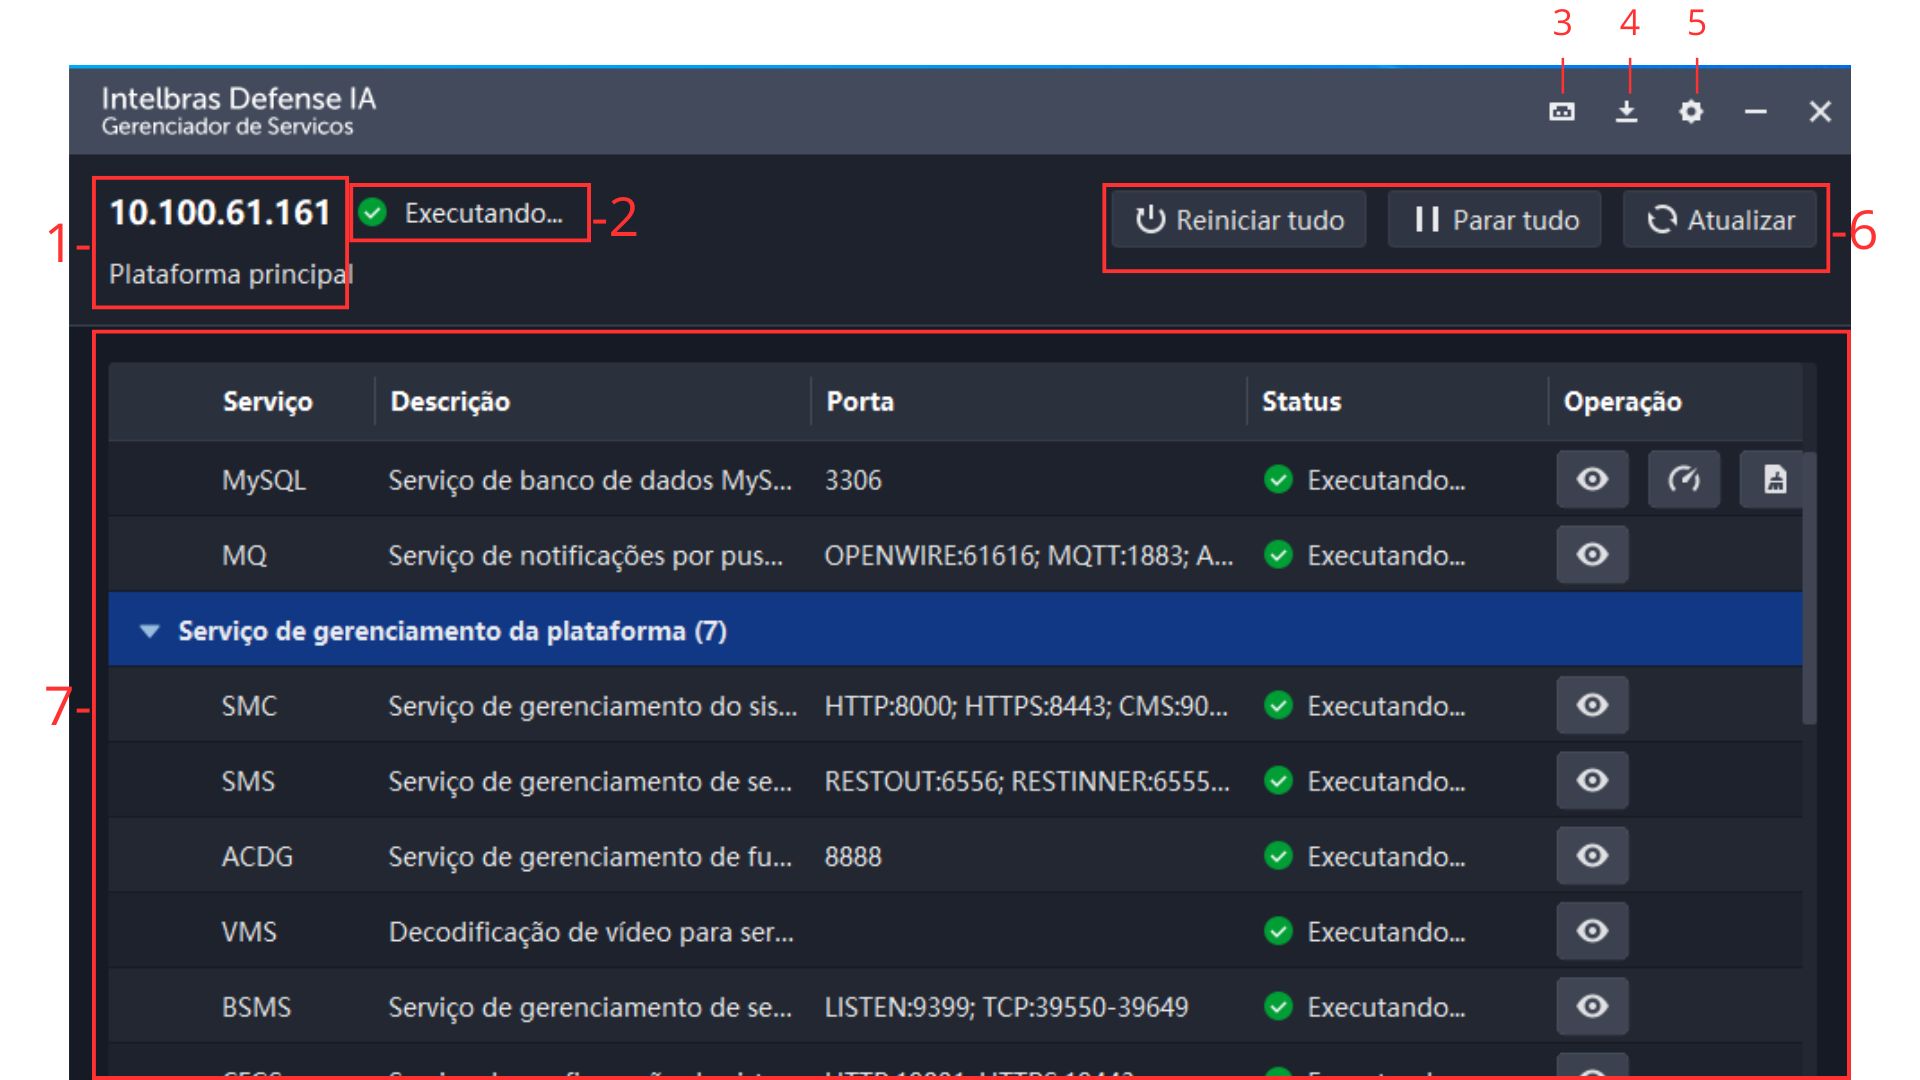This screenshot has height=1080, width=1920.
Task: Click the download icon in title bar
Action: coord(1627,111)
